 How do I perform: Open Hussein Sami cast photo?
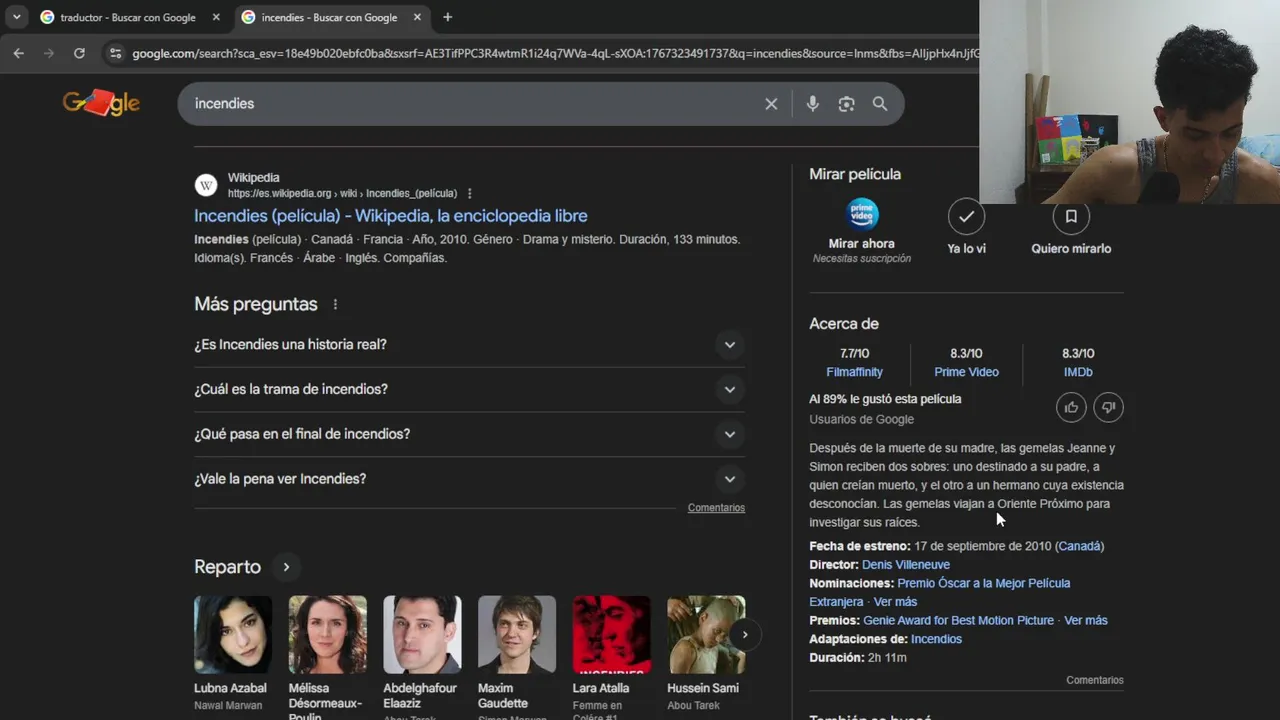[x=706, y=635]
